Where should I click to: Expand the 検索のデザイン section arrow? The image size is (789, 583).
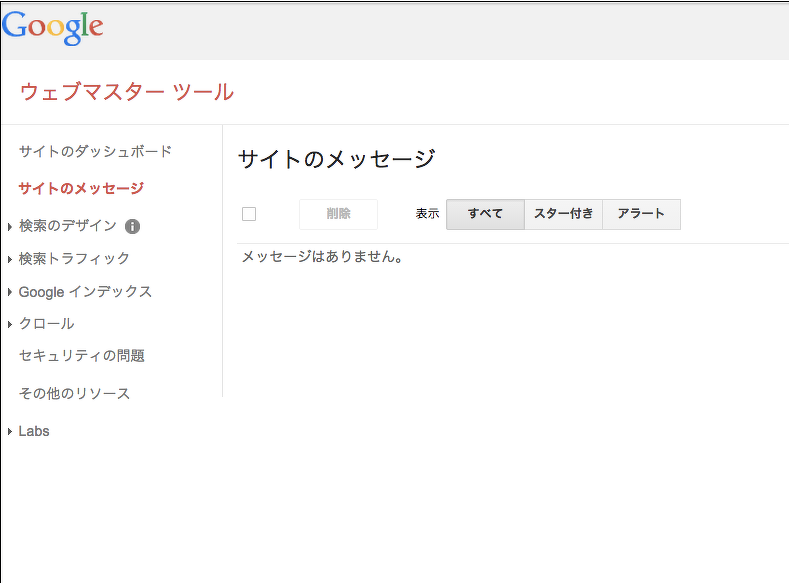pyautogui.click(x=10, y=227)
